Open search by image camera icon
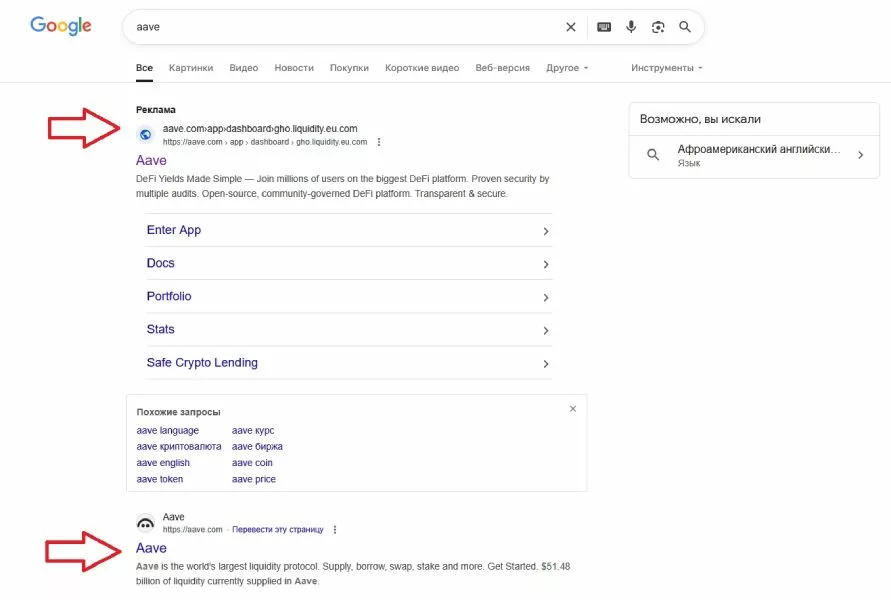The width and height of the screenshot is (891, 600). pyautogui.click(x=658, y=27)
